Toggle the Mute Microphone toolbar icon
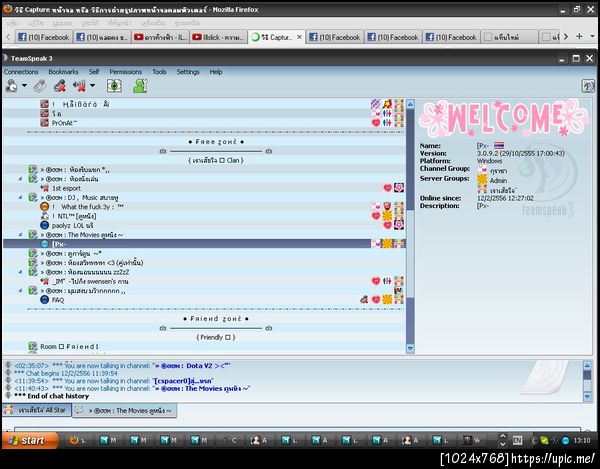Image resolution: width=600 pixels, height=469 pixels. (60, 86)
